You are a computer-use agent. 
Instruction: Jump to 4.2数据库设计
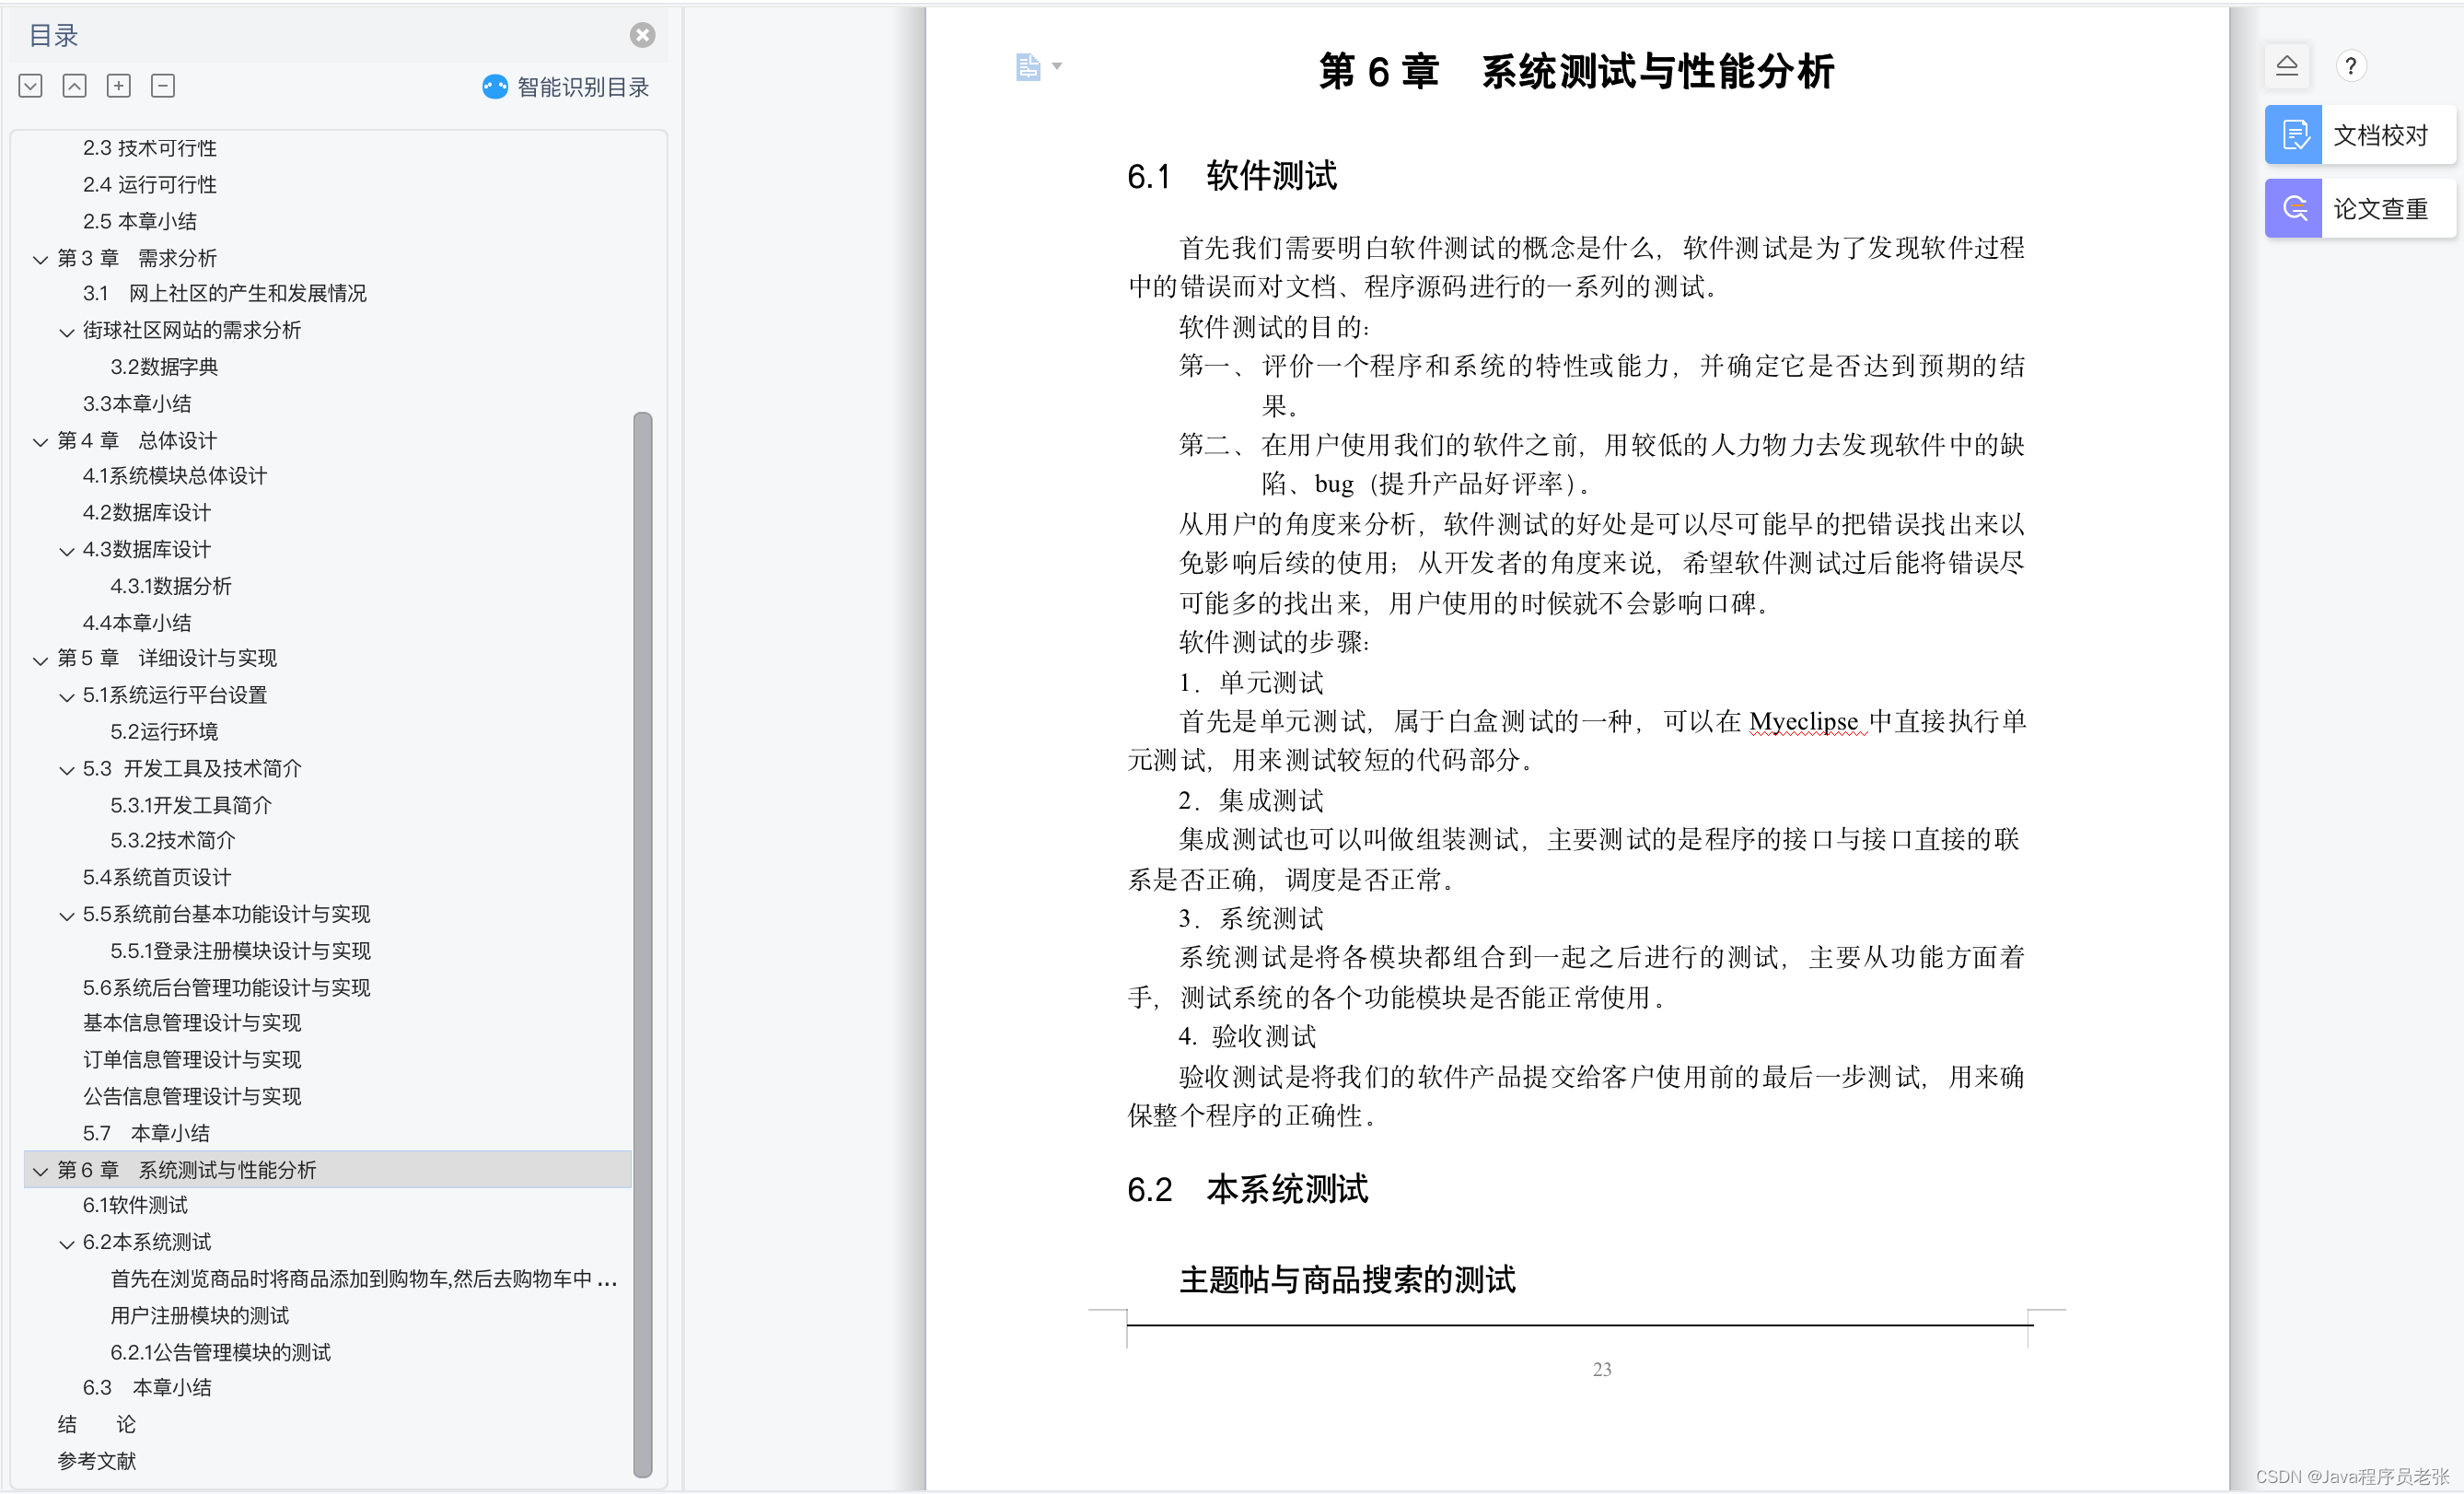[147, 513]
